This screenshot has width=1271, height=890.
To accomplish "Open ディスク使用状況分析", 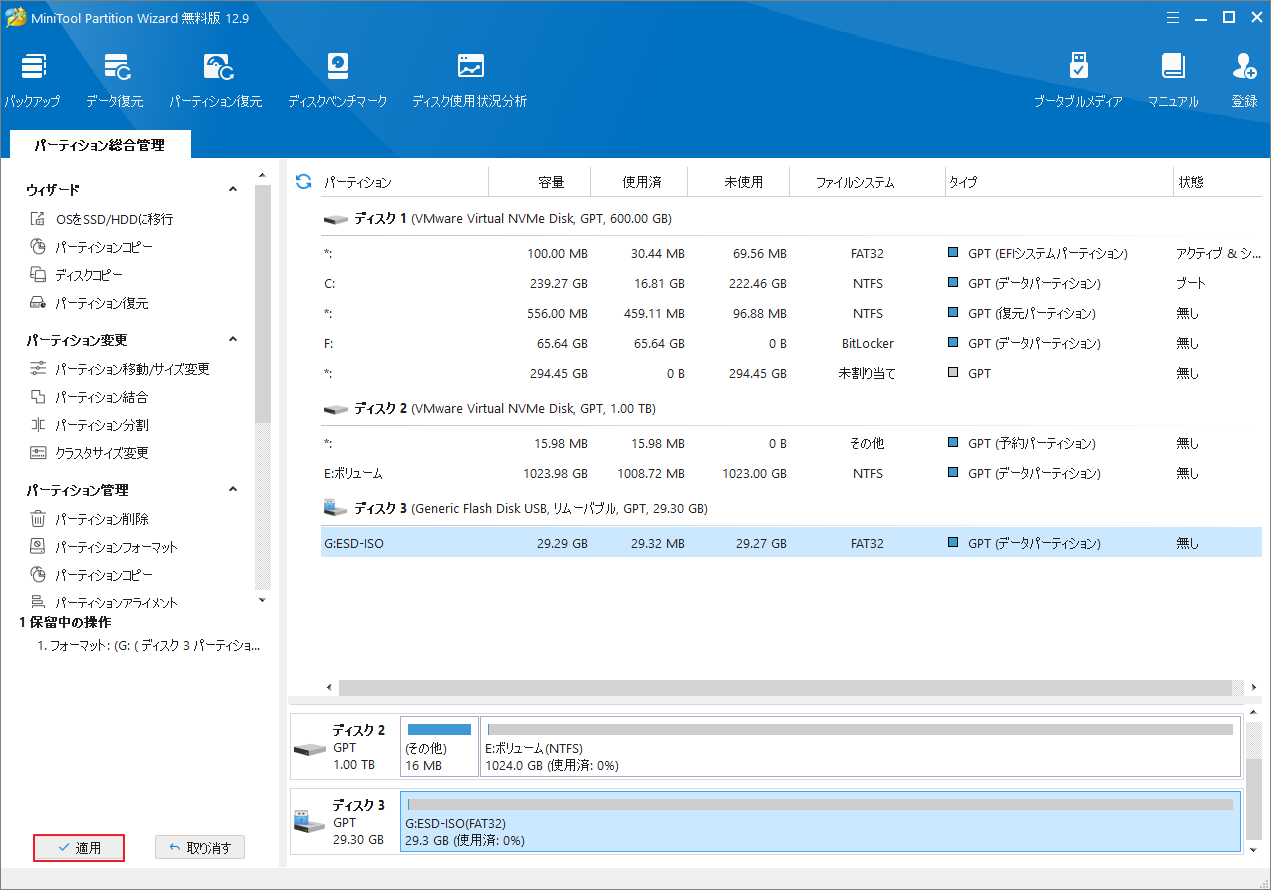I will tap(469, 80).
